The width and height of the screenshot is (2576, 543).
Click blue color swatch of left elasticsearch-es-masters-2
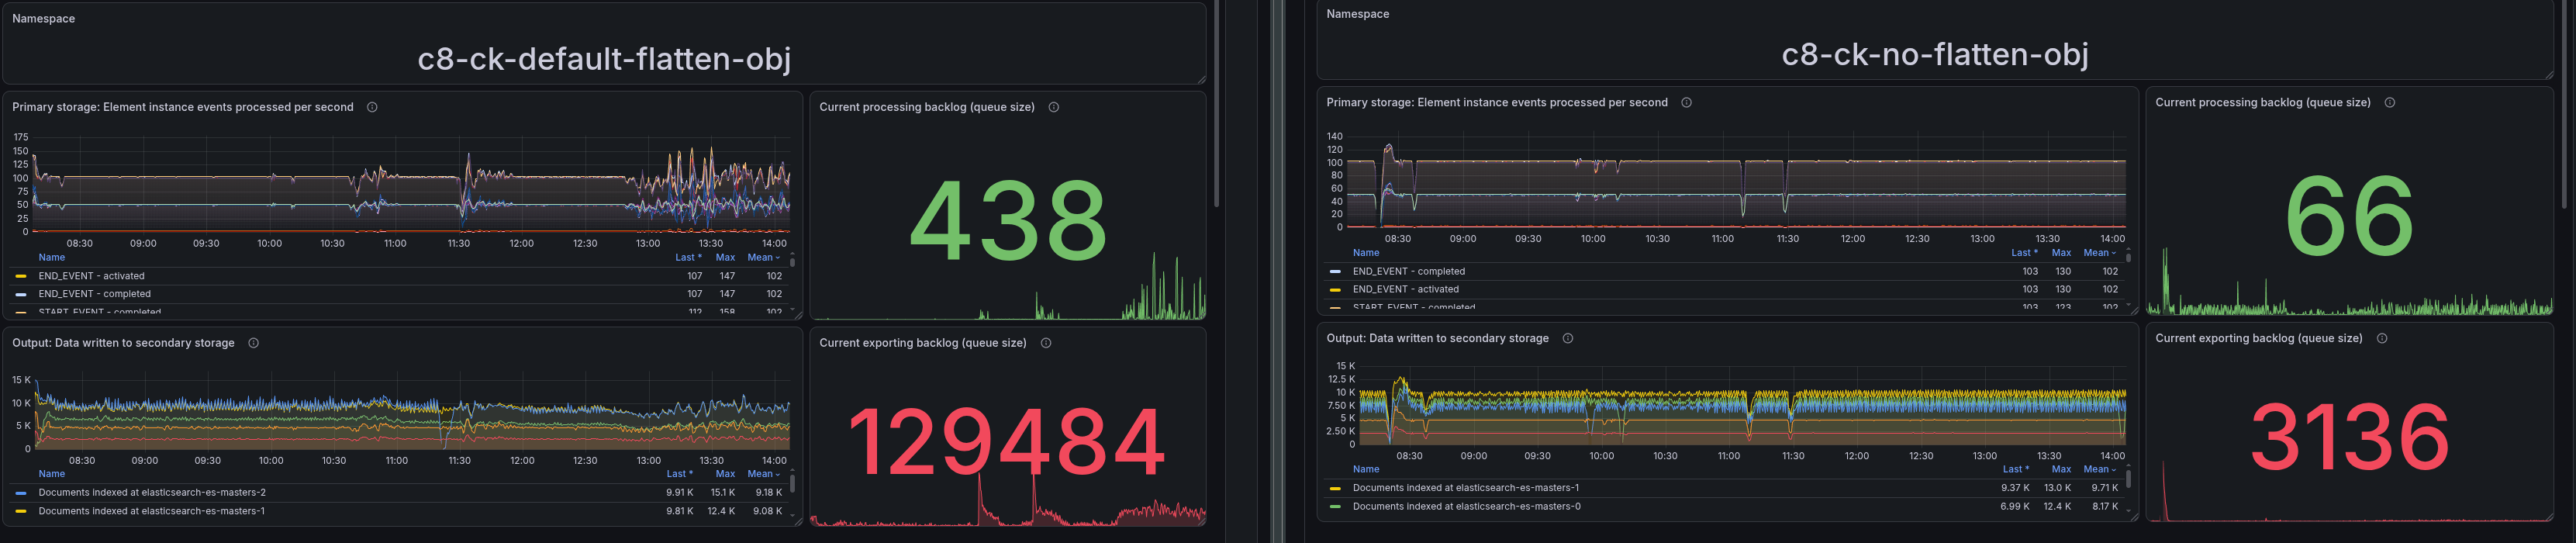click(x=21, y=492)
